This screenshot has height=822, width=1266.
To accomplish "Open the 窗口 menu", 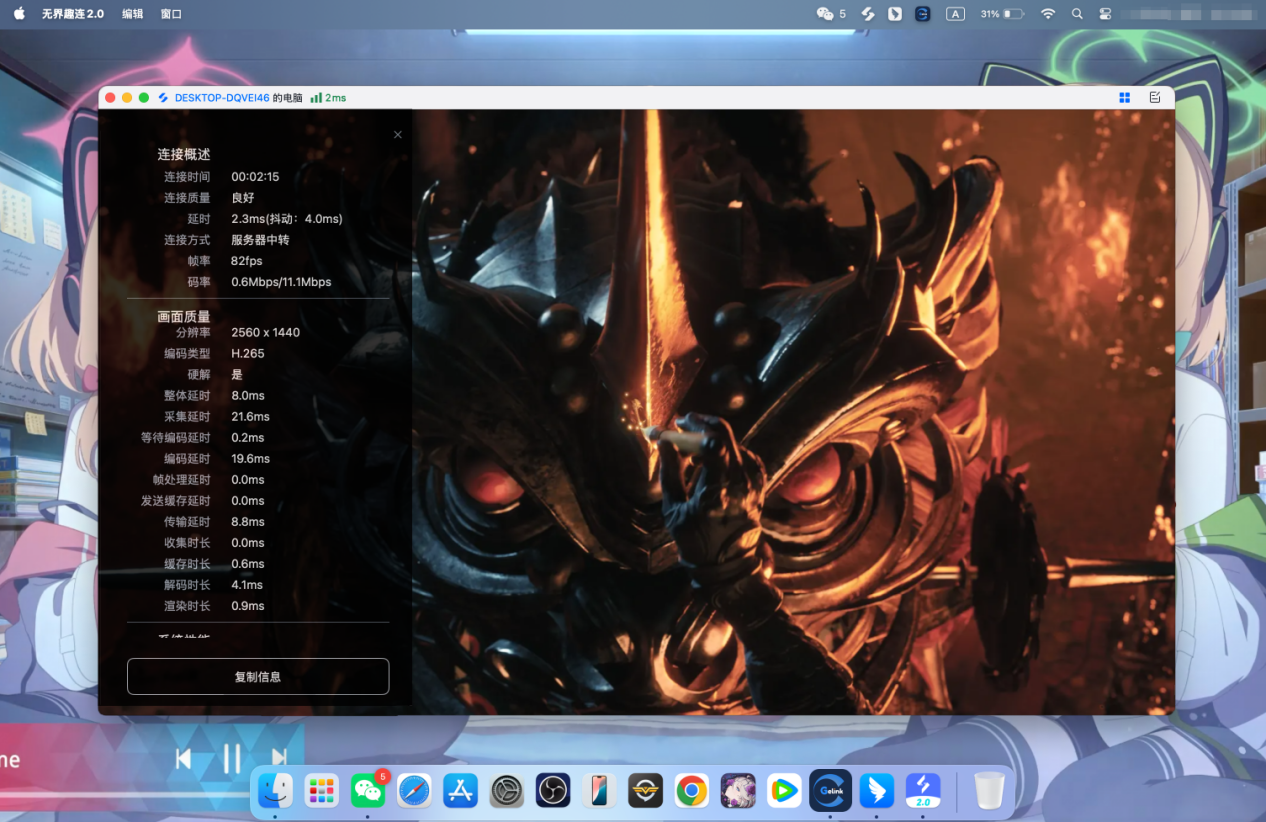I will coord(171,14).
